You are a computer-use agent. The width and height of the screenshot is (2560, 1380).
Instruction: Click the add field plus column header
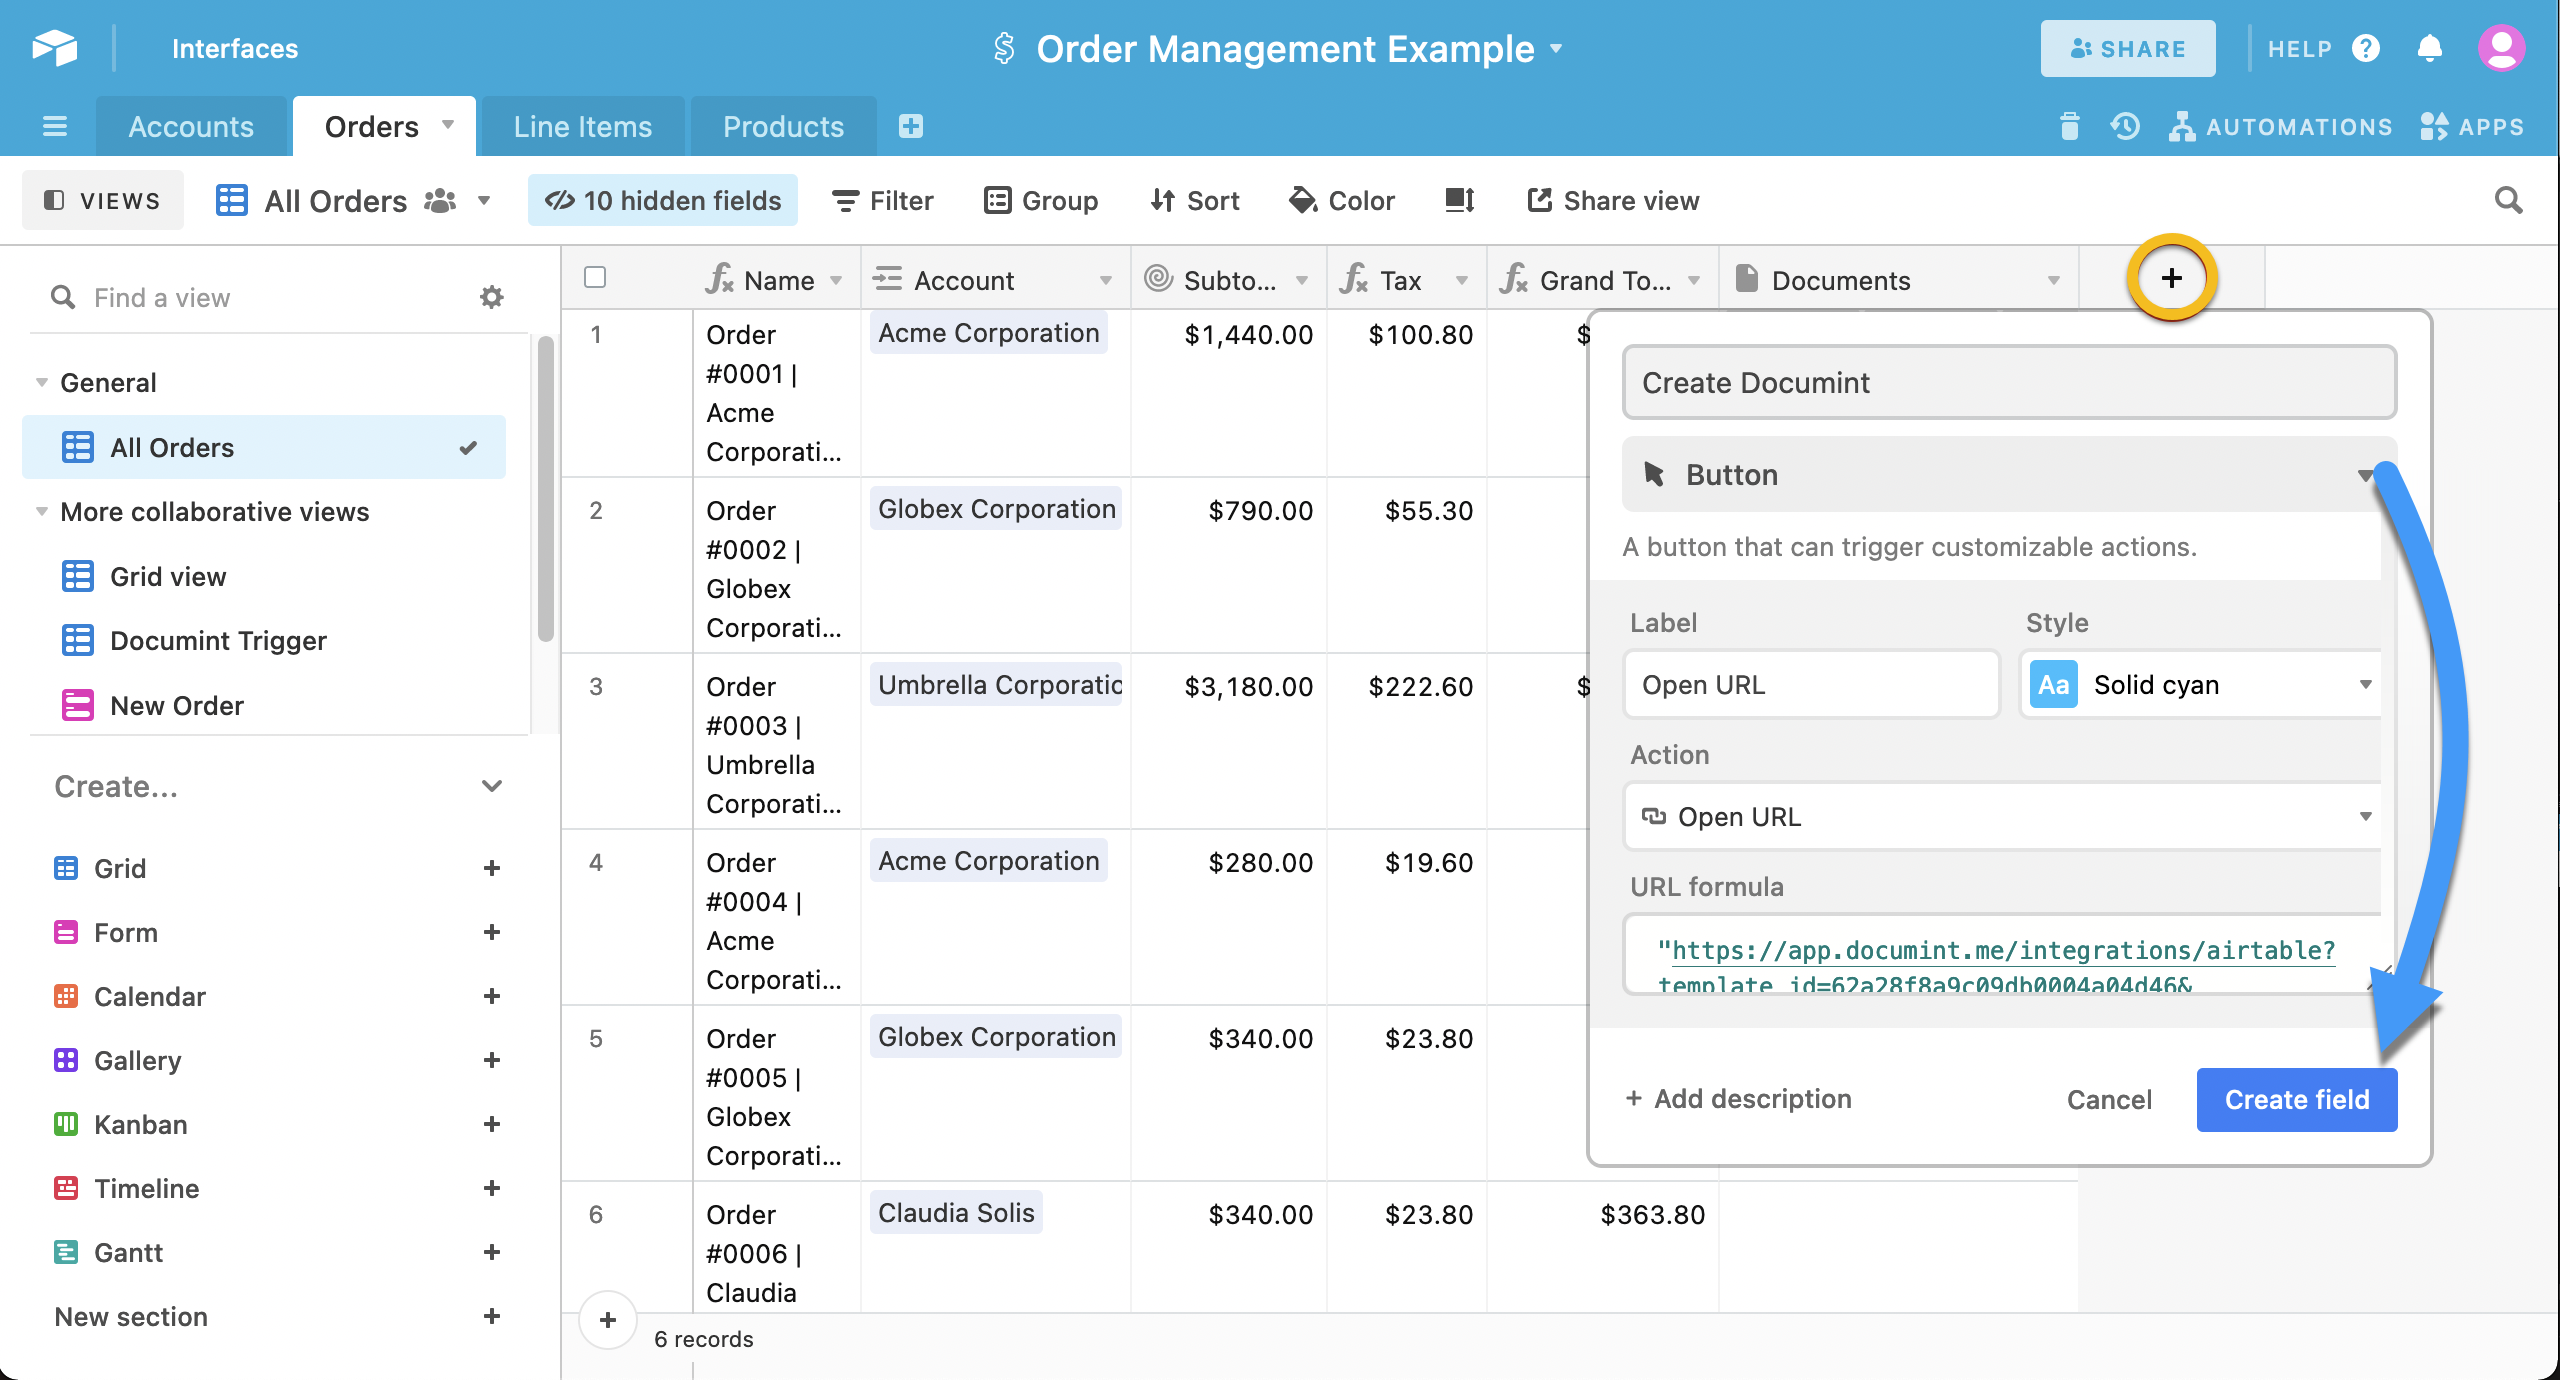click(2171, 278)
